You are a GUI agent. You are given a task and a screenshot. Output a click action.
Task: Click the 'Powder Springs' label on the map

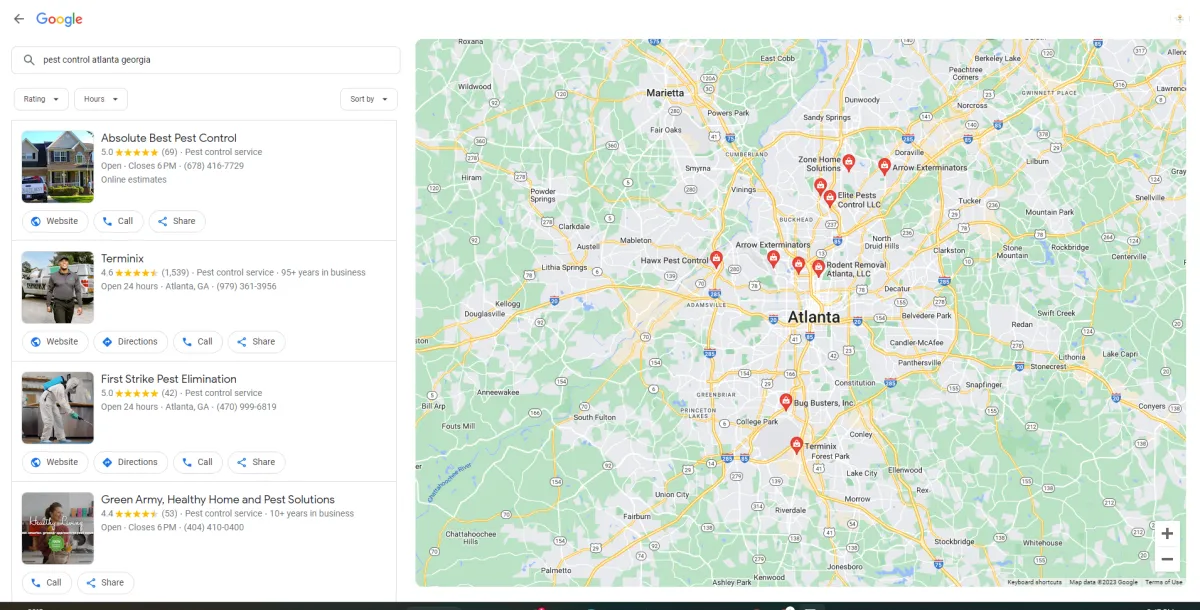pos(543,195)
